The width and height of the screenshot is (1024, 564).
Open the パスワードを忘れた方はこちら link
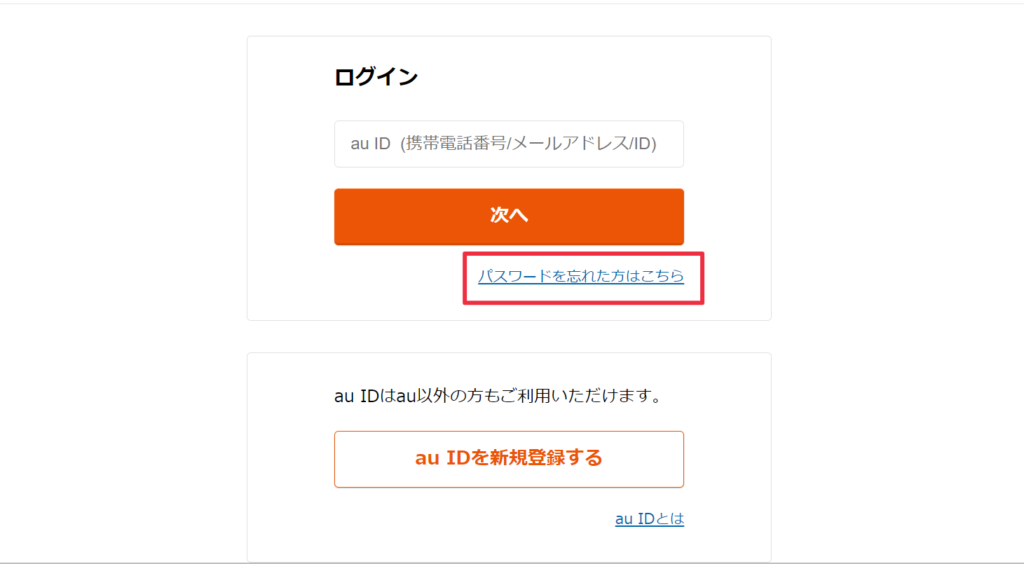(x=580, y=276)
